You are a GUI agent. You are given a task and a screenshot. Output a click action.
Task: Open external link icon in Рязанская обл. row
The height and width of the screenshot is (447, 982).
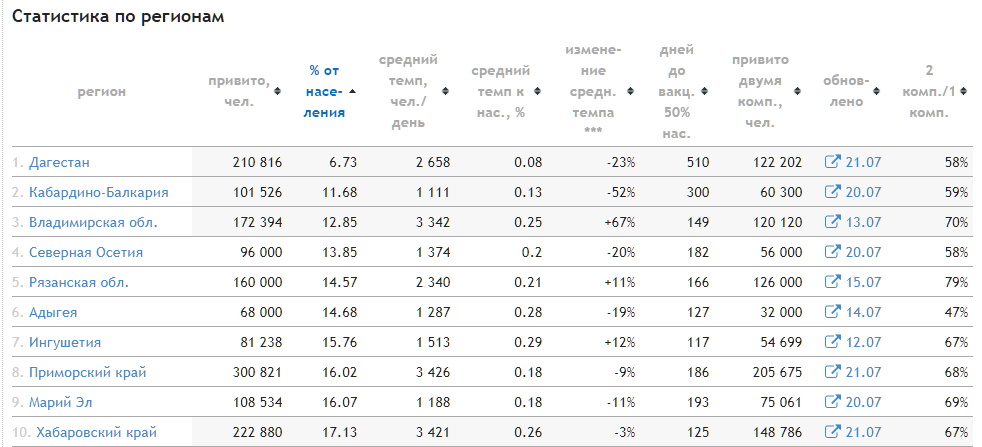[832, 282]
